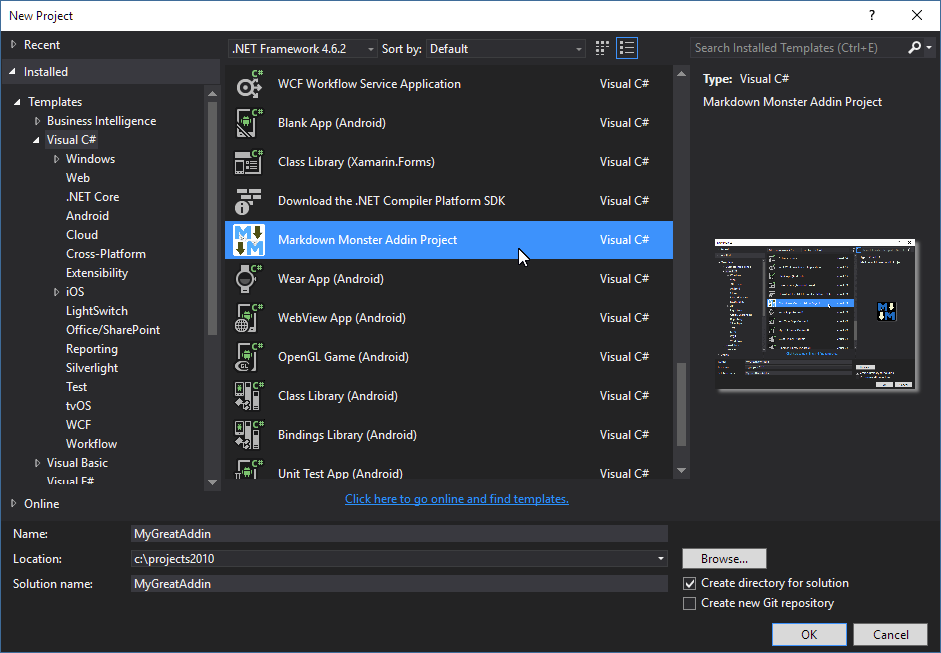This screenshot has width=941, height=653.
Task: Open the dialog help question mark
Action: coord(872,16)
